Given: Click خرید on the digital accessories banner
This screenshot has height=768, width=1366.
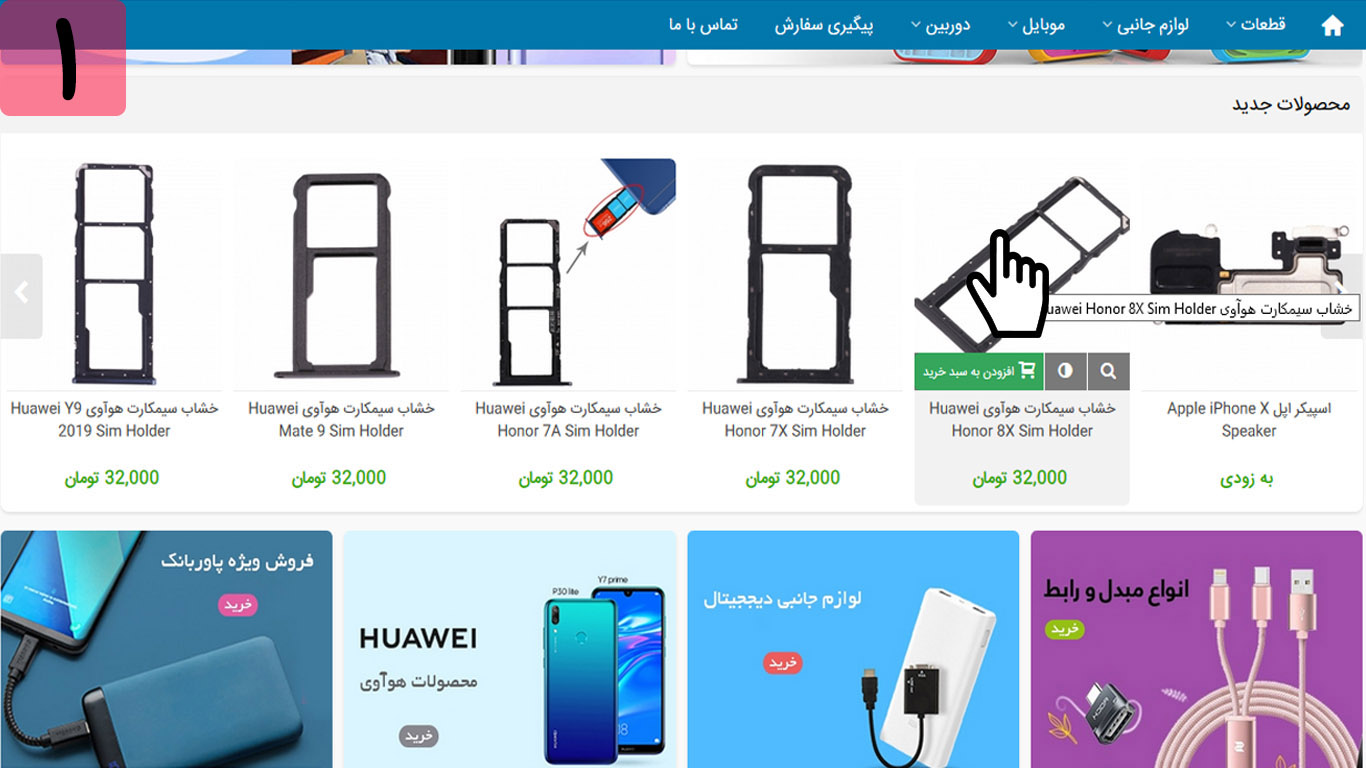Looking at the screenshot, I should (x=783, y=662).
